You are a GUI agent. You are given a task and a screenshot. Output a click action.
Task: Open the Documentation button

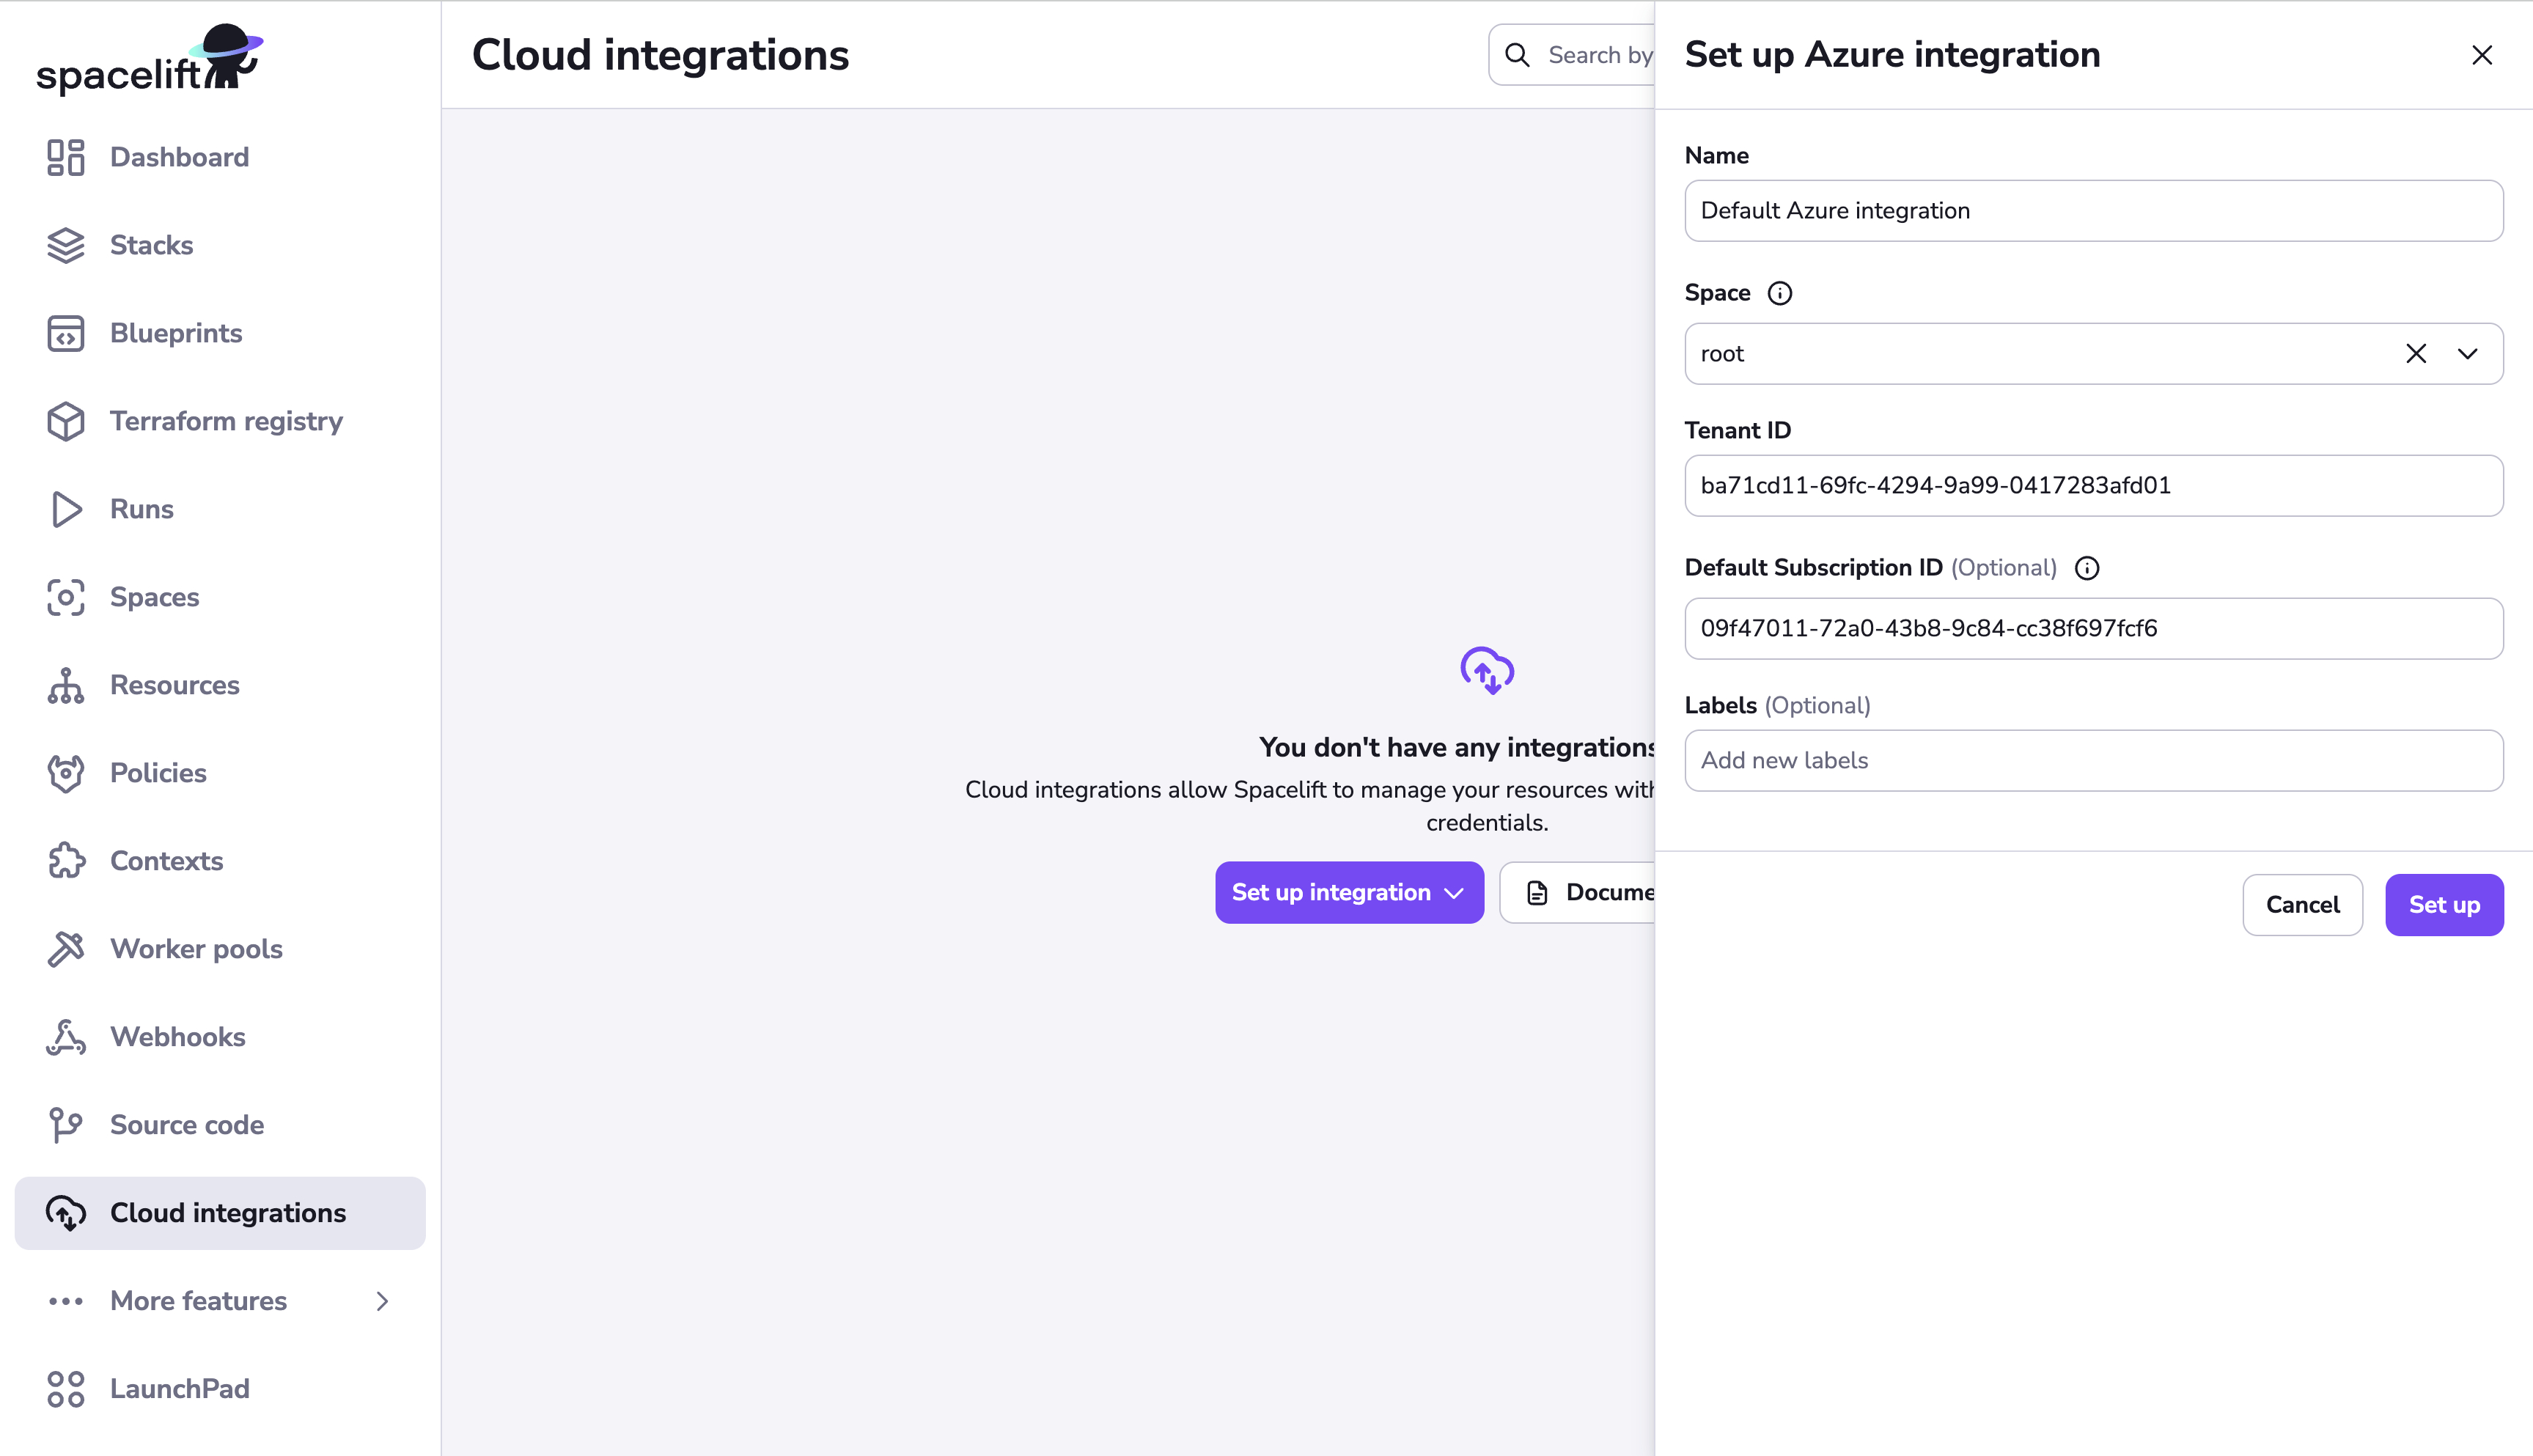tap(1577, 892)
